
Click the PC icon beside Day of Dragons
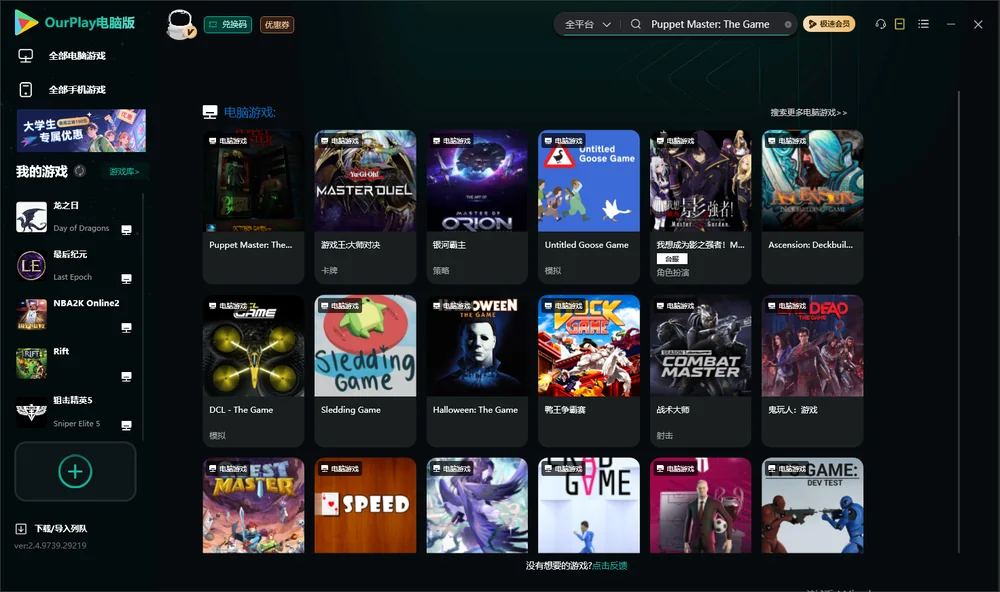pos(126,230)
